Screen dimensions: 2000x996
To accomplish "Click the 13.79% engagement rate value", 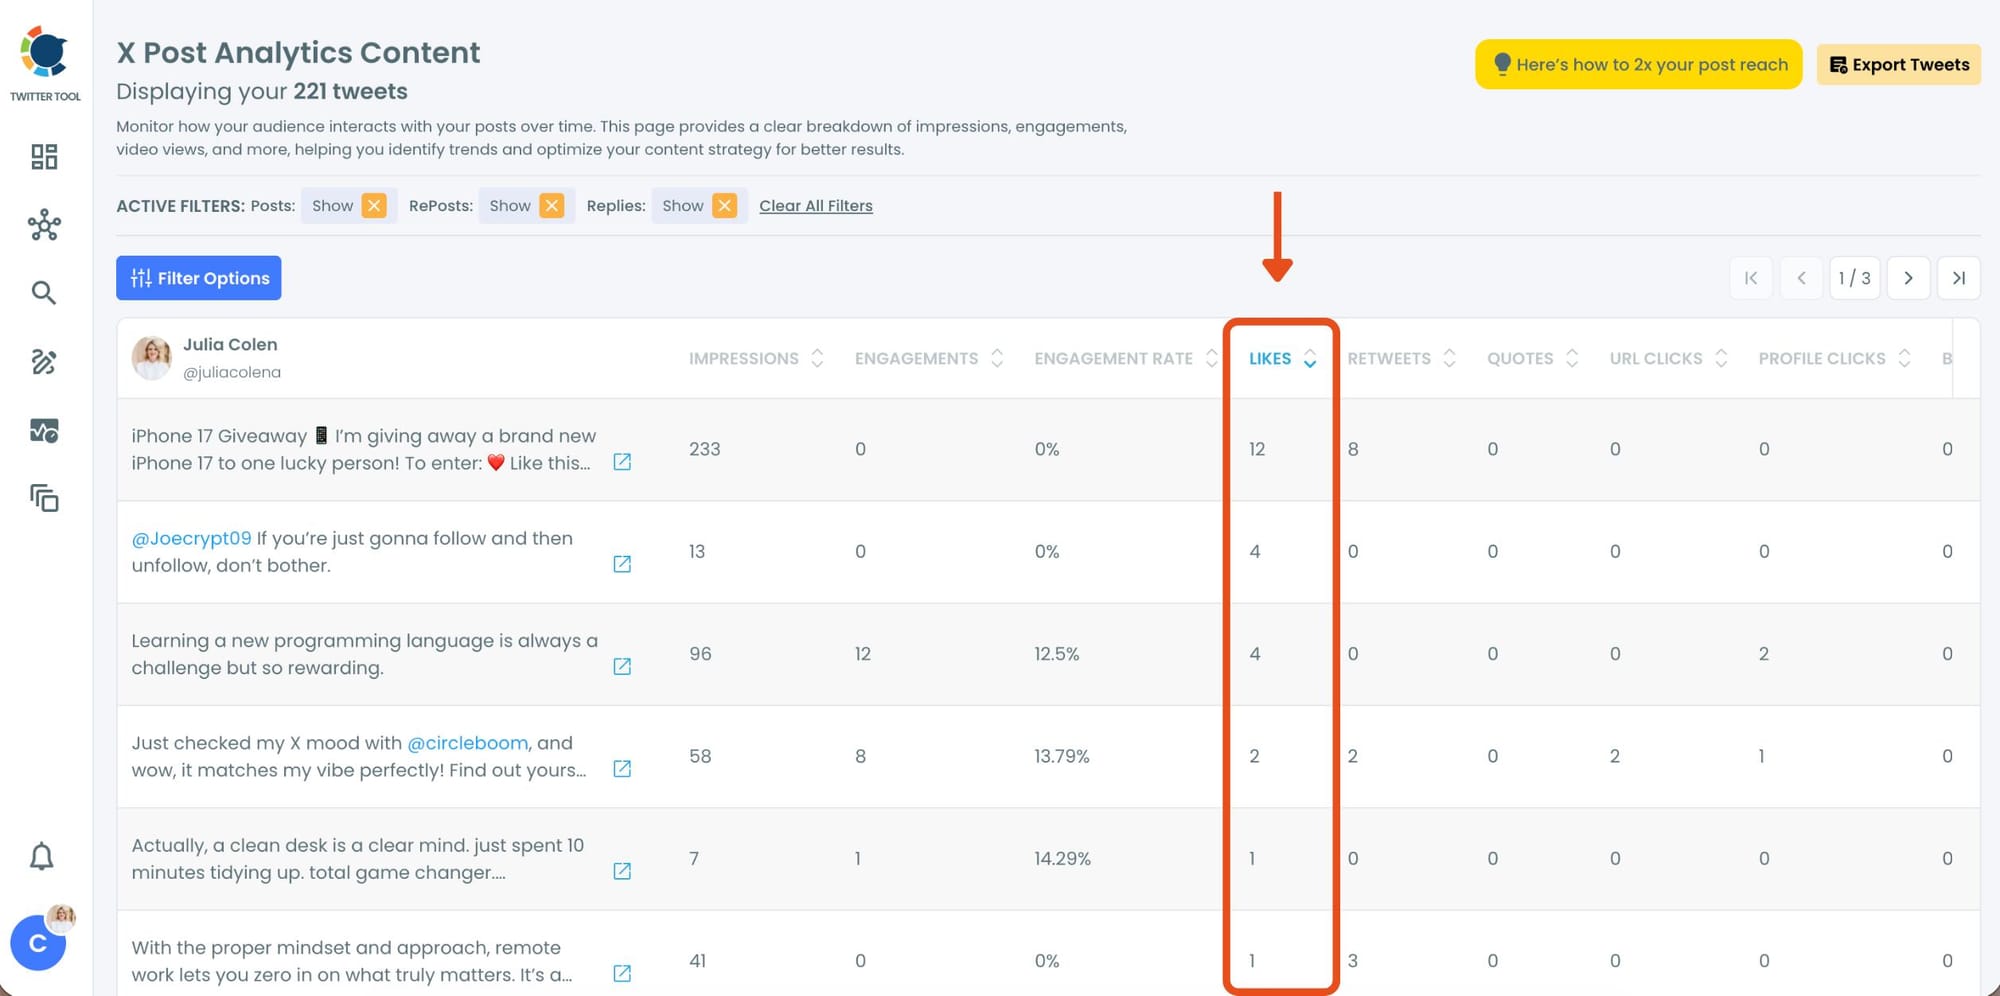I will coord(1062,756).
